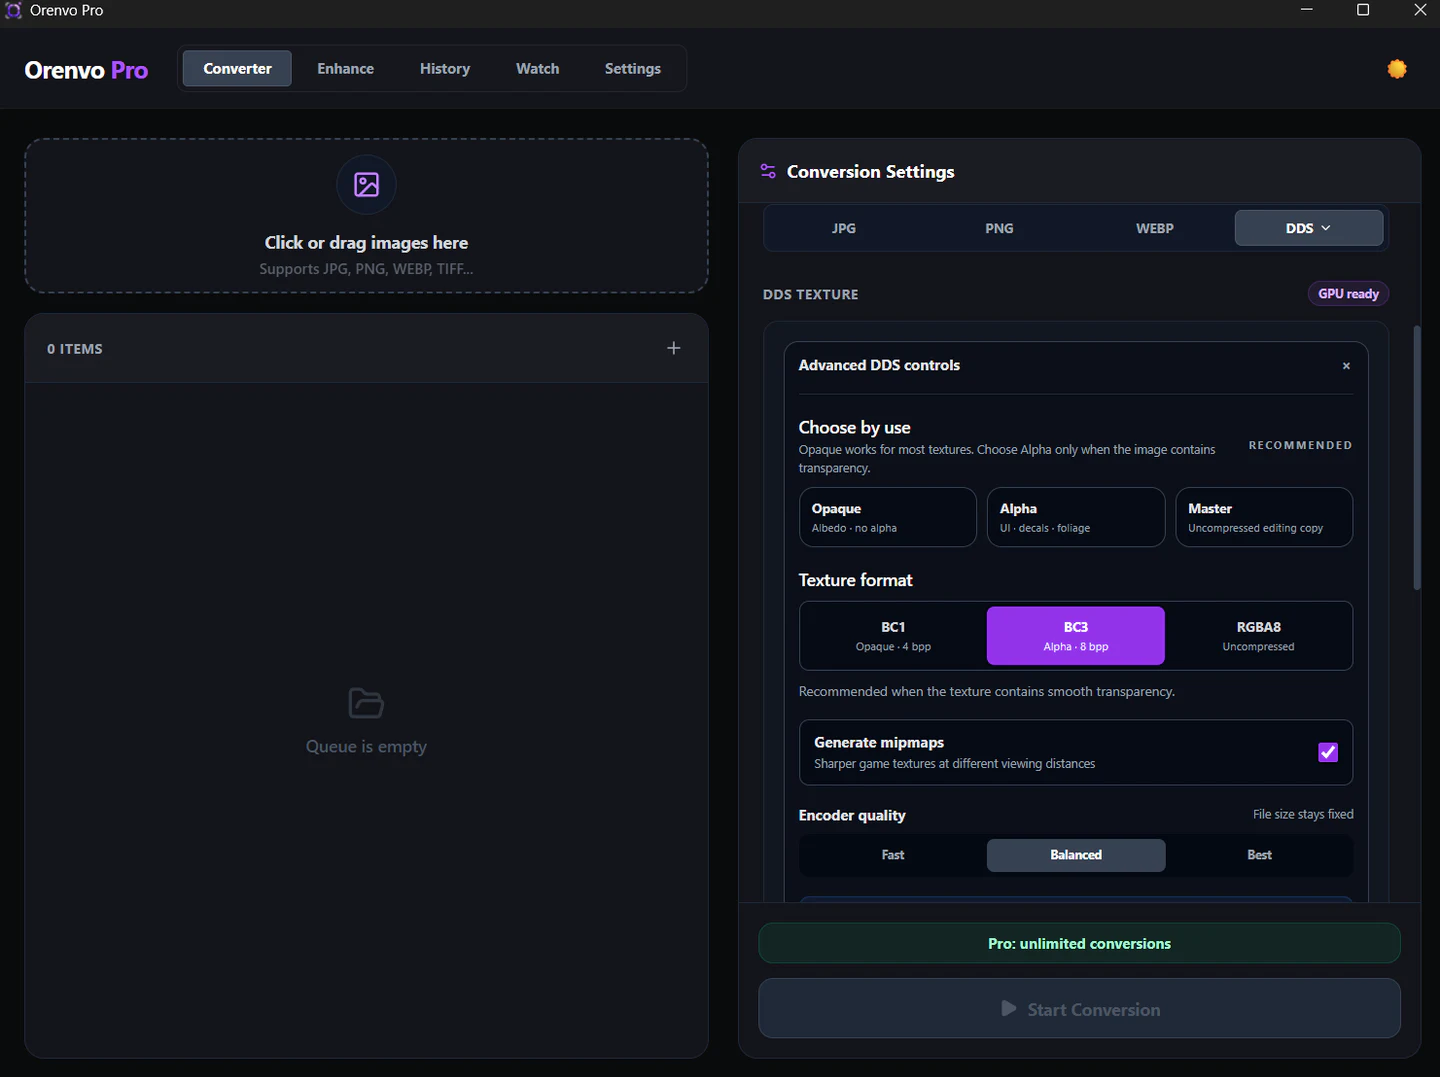
Task: Click the RECOMMENDED label
Action: pyautogui.click(x=1300, y=445)
